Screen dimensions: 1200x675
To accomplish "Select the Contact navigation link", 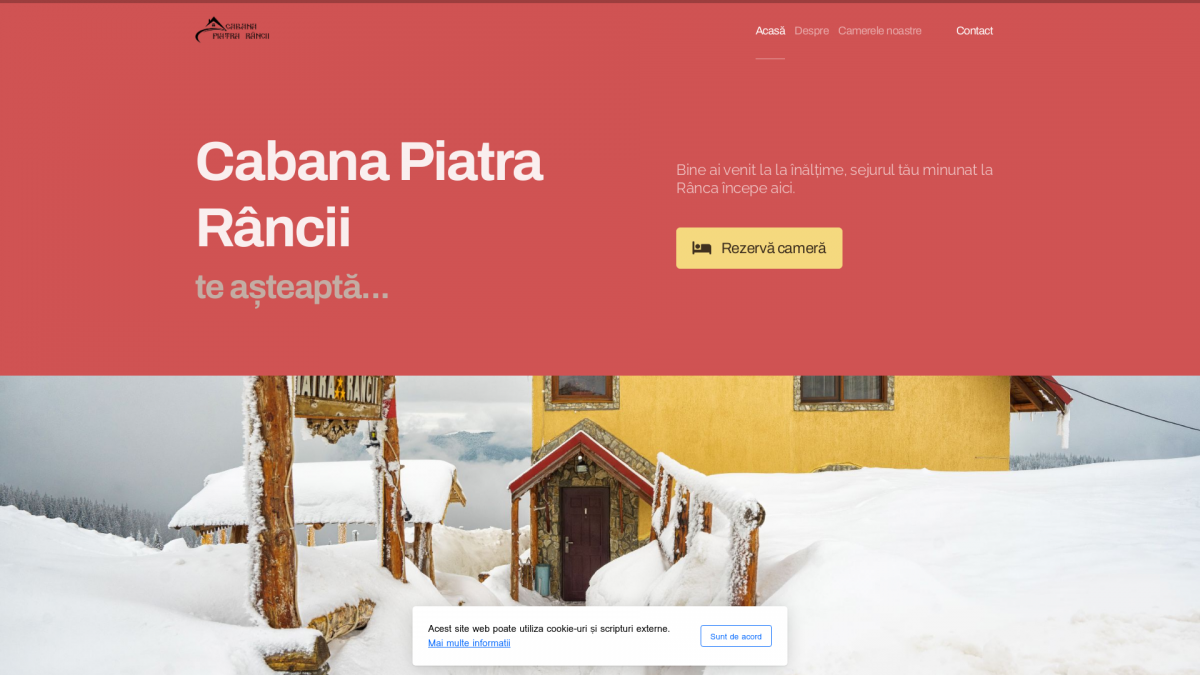I will (974, 31).
